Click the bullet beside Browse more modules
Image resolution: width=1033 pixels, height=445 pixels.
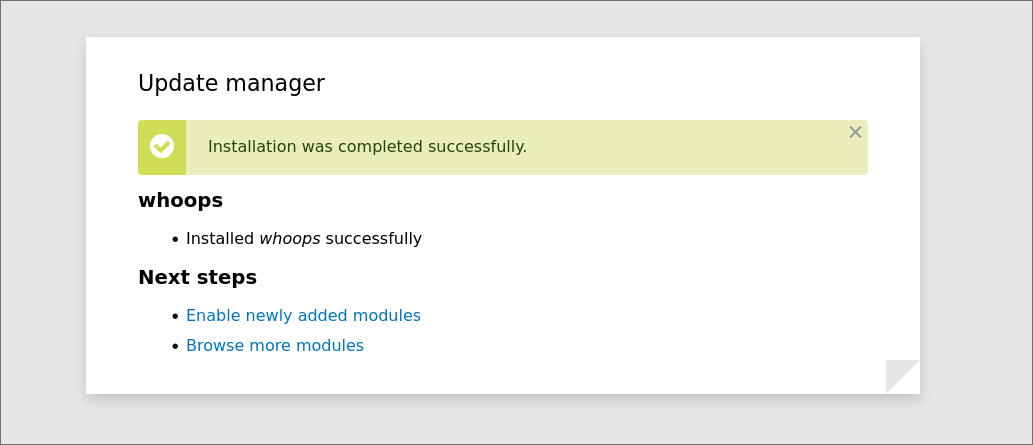click(x=175, y=347)
